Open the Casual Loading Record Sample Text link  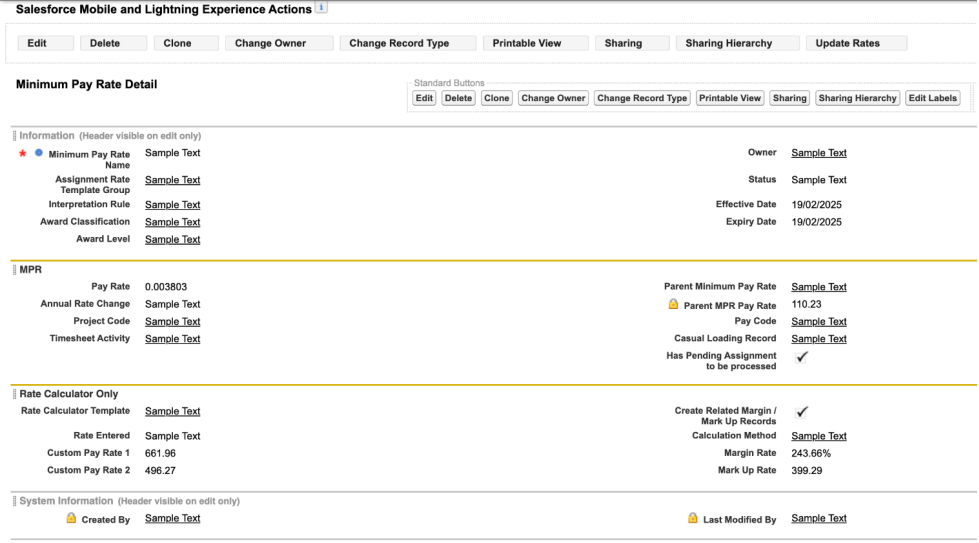click(x=819, y=339)
